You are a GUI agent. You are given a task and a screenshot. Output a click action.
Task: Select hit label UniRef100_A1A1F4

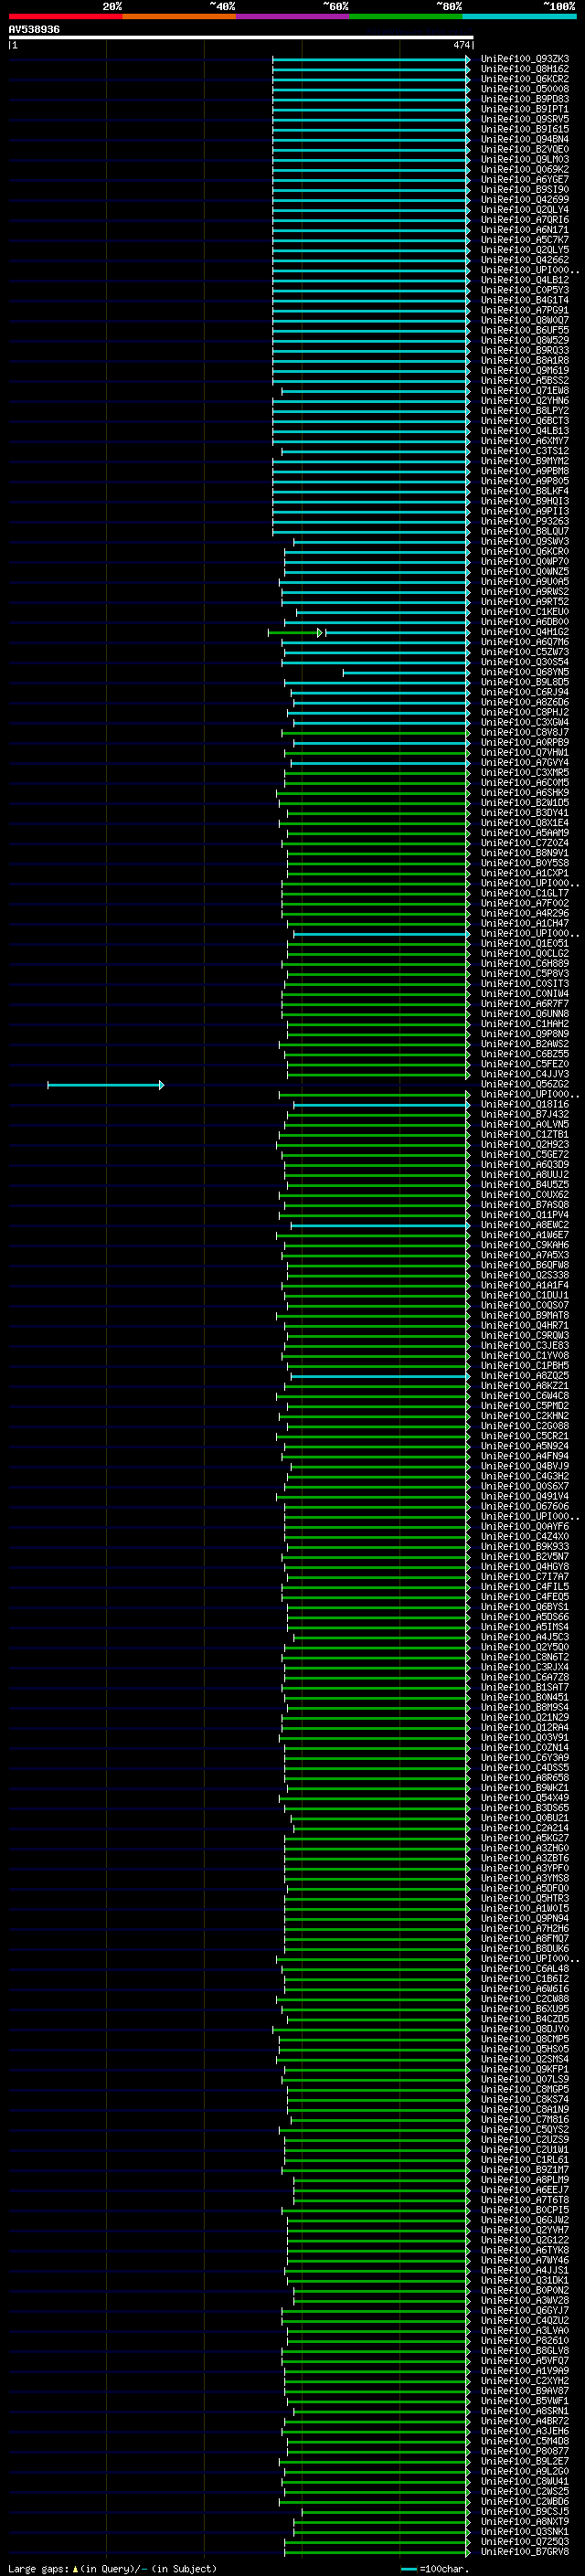pos(525,1286)
